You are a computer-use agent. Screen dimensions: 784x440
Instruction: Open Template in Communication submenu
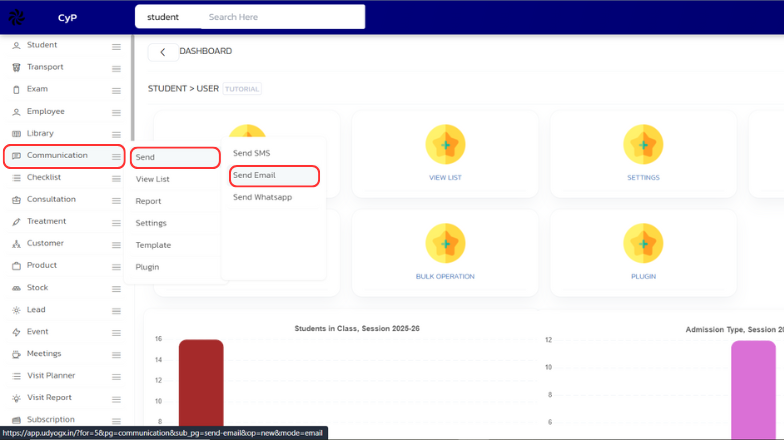pyautogui.click(x=153, y=245)
